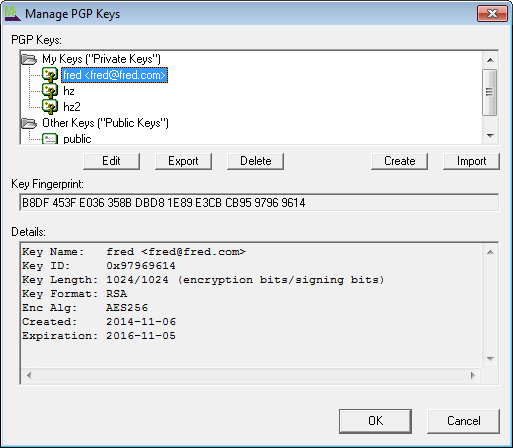Click the My Keys folder icon
Viewport: 513px width, 448px height.
29,59
